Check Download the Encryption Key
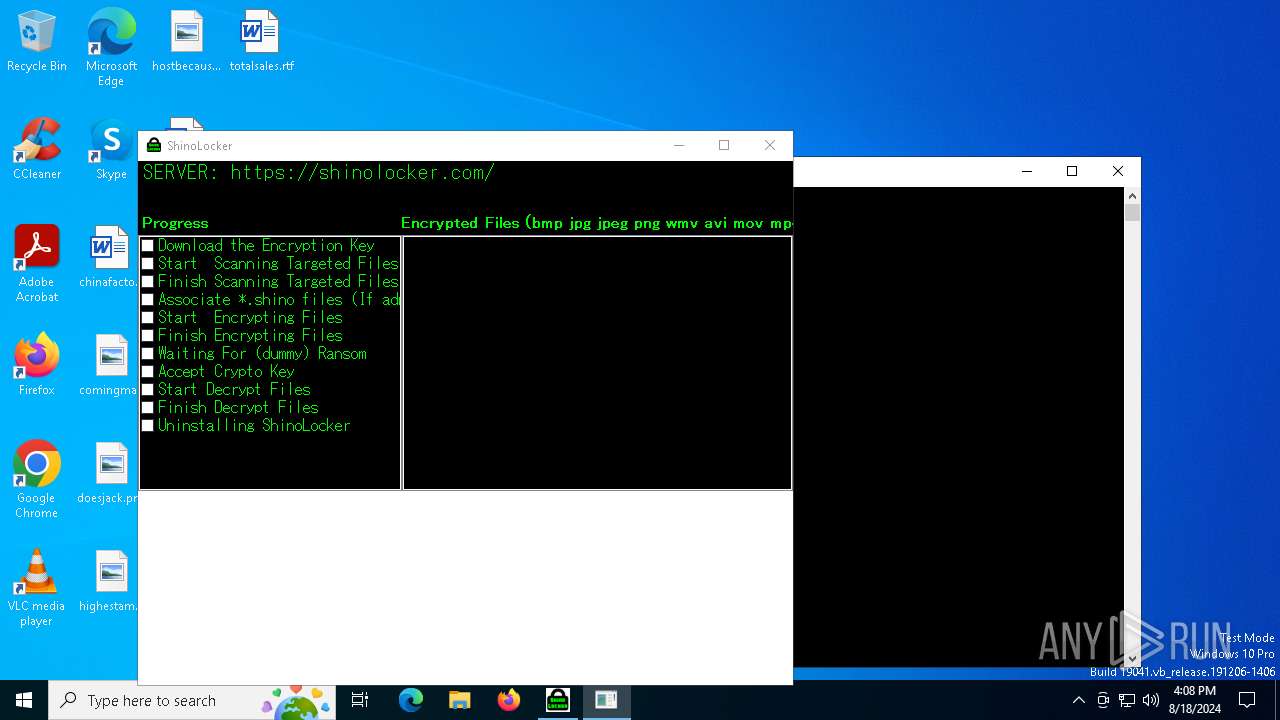This screenshot has height=720, width=1280. coord(148,246)
